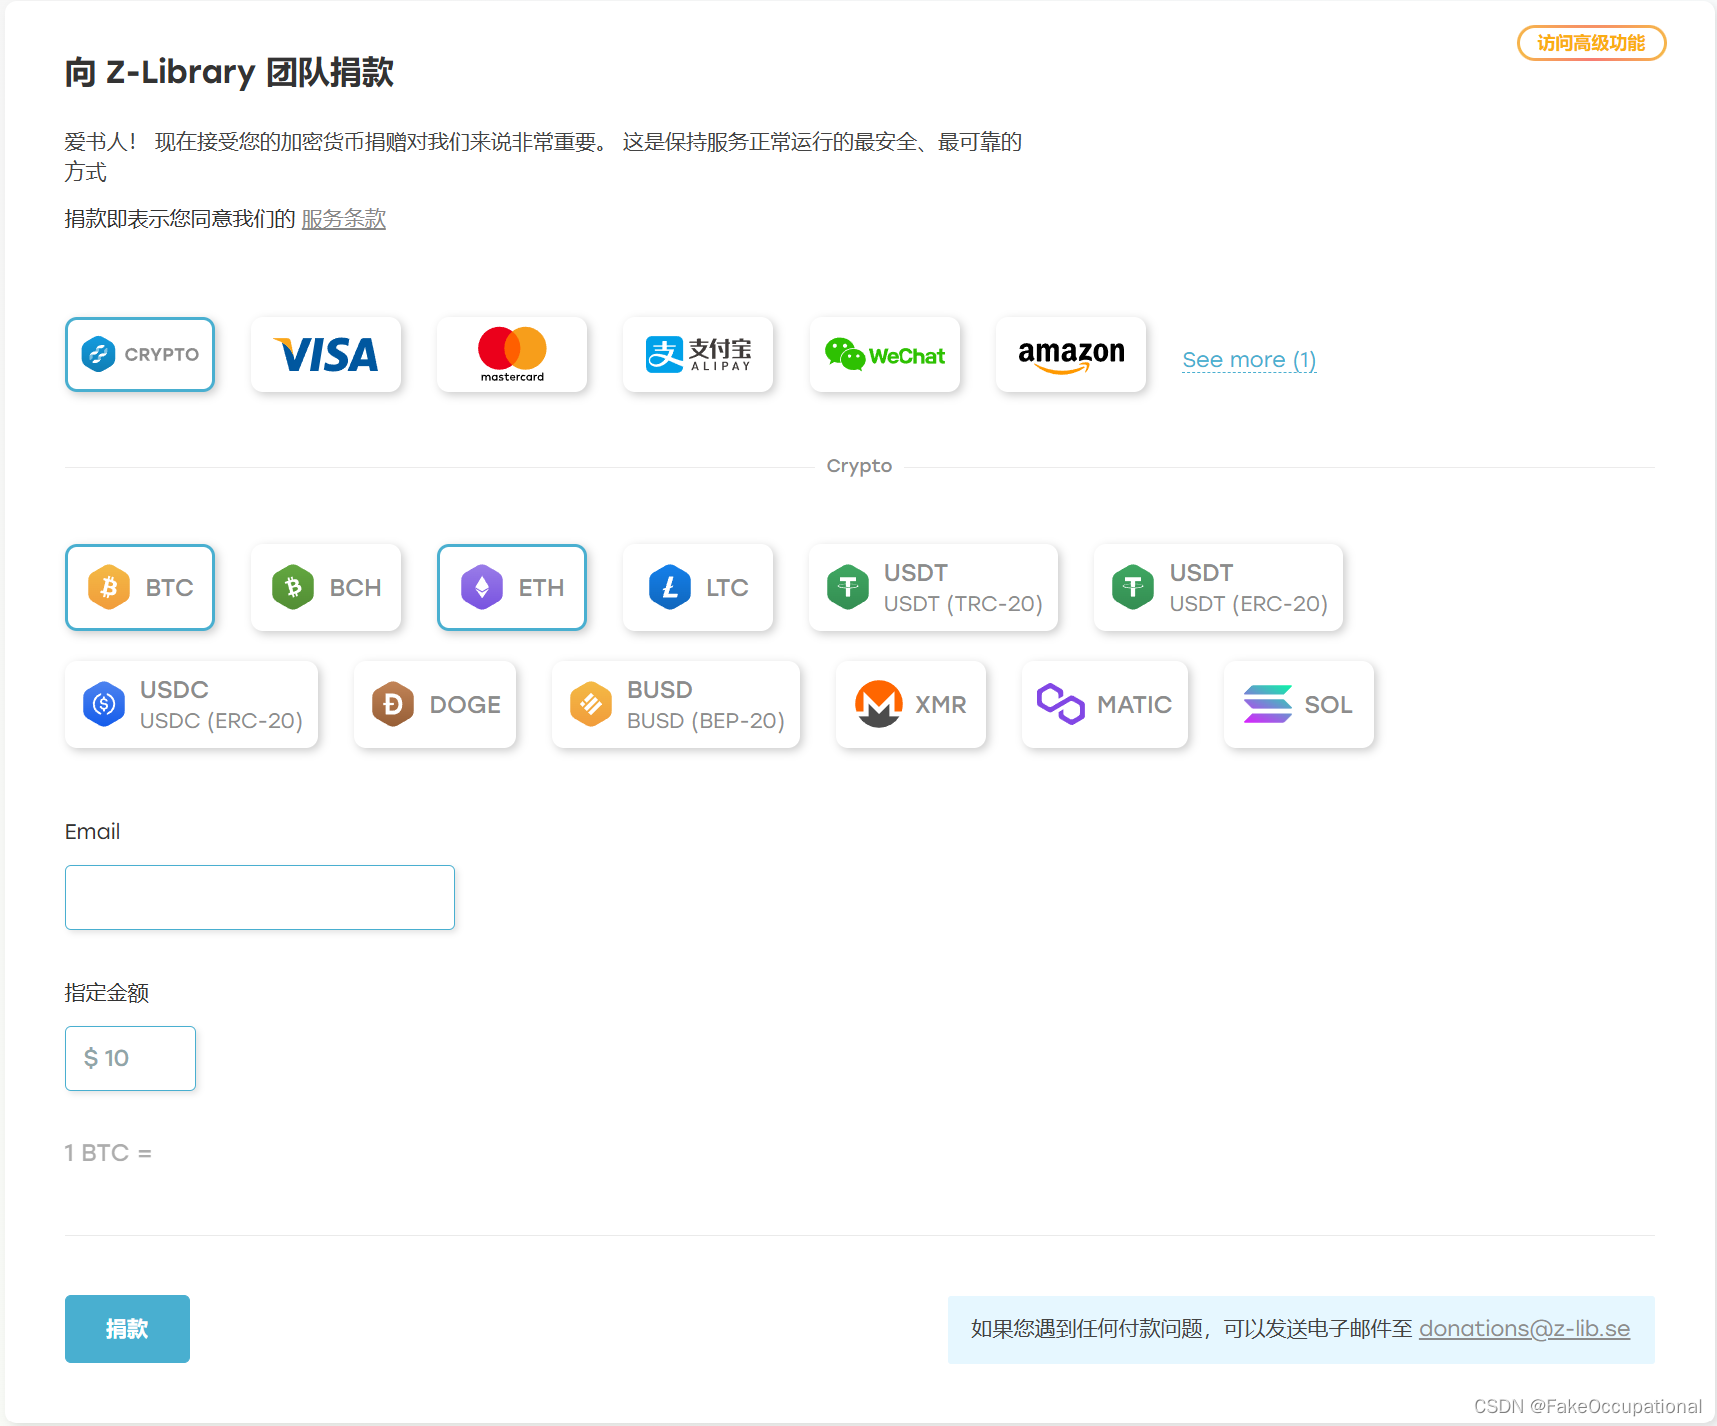
Task: Select the CRYPTO payment method
Action: click(140, 354)
